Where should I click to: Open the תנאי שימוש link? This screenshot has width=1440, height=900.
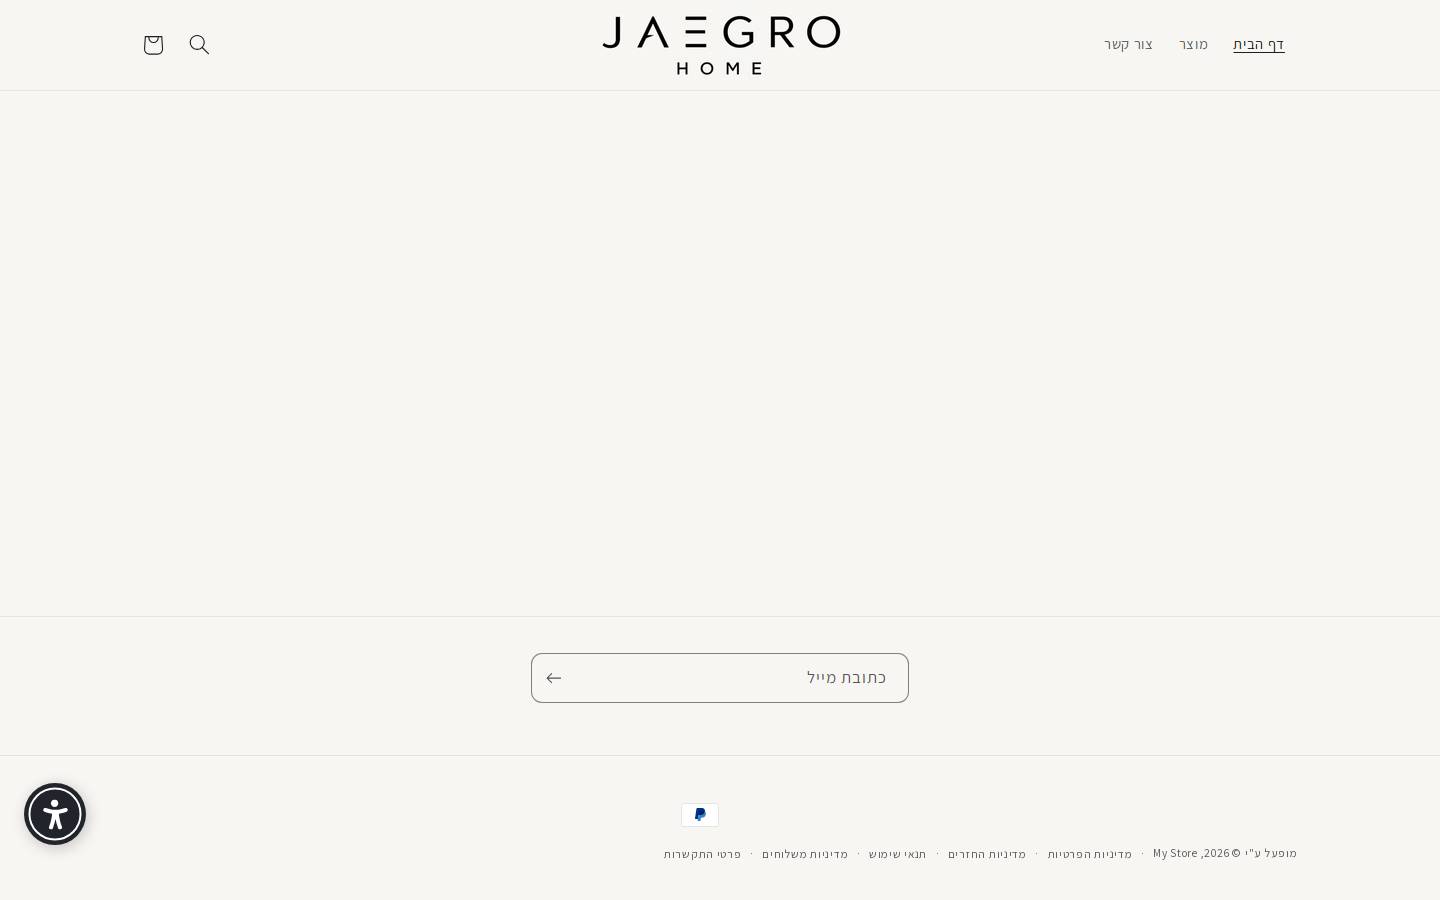click(x=897, y=854)
